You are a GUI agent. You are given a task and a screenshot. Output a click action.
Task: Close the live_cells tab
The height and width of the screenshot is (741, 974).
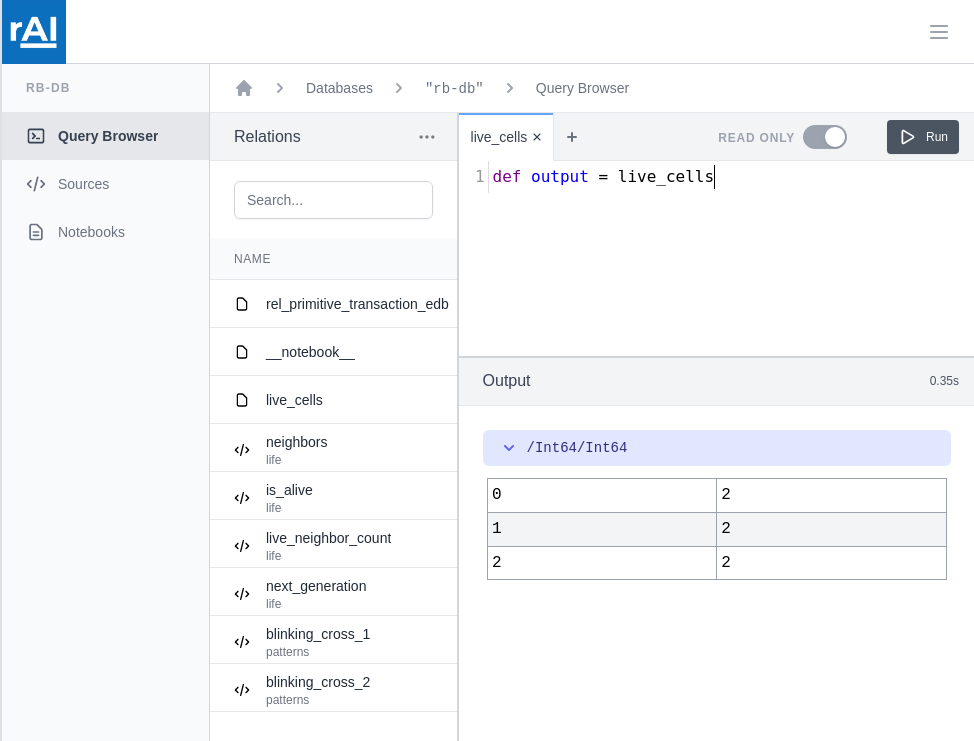pos(537,137)
